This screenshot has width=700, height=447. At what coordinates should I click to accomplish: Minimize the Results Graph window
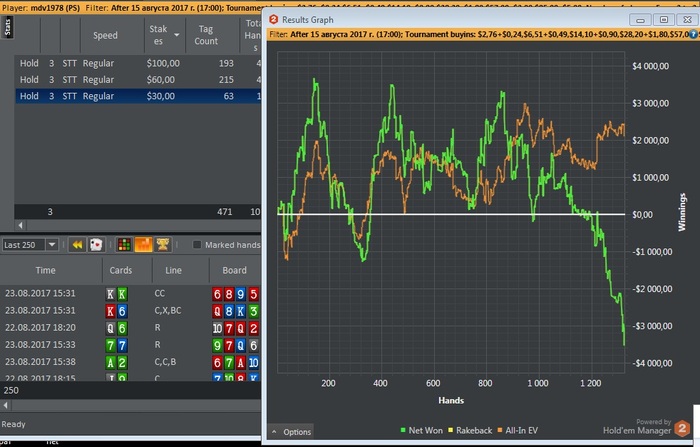tap(640, 20)
